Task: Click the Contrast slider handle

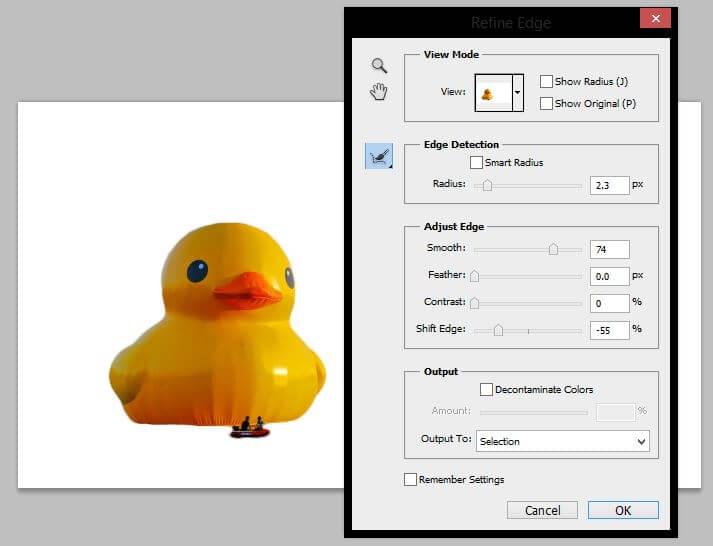Action: pyautogui.click(x=474, y=302)
